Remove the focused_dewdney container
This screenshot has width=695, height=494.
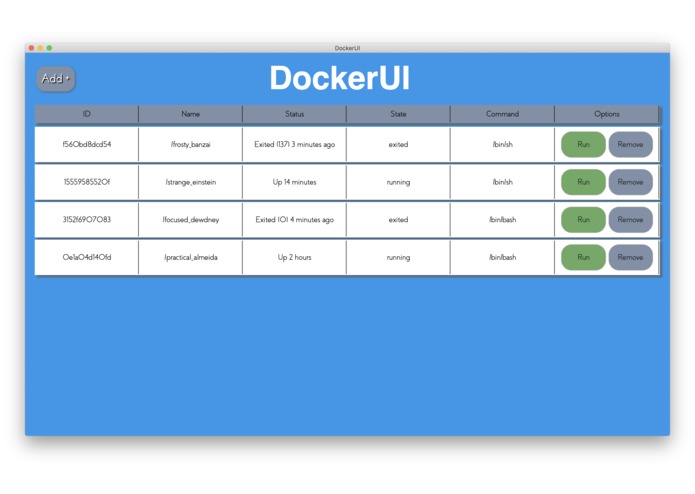630,220
